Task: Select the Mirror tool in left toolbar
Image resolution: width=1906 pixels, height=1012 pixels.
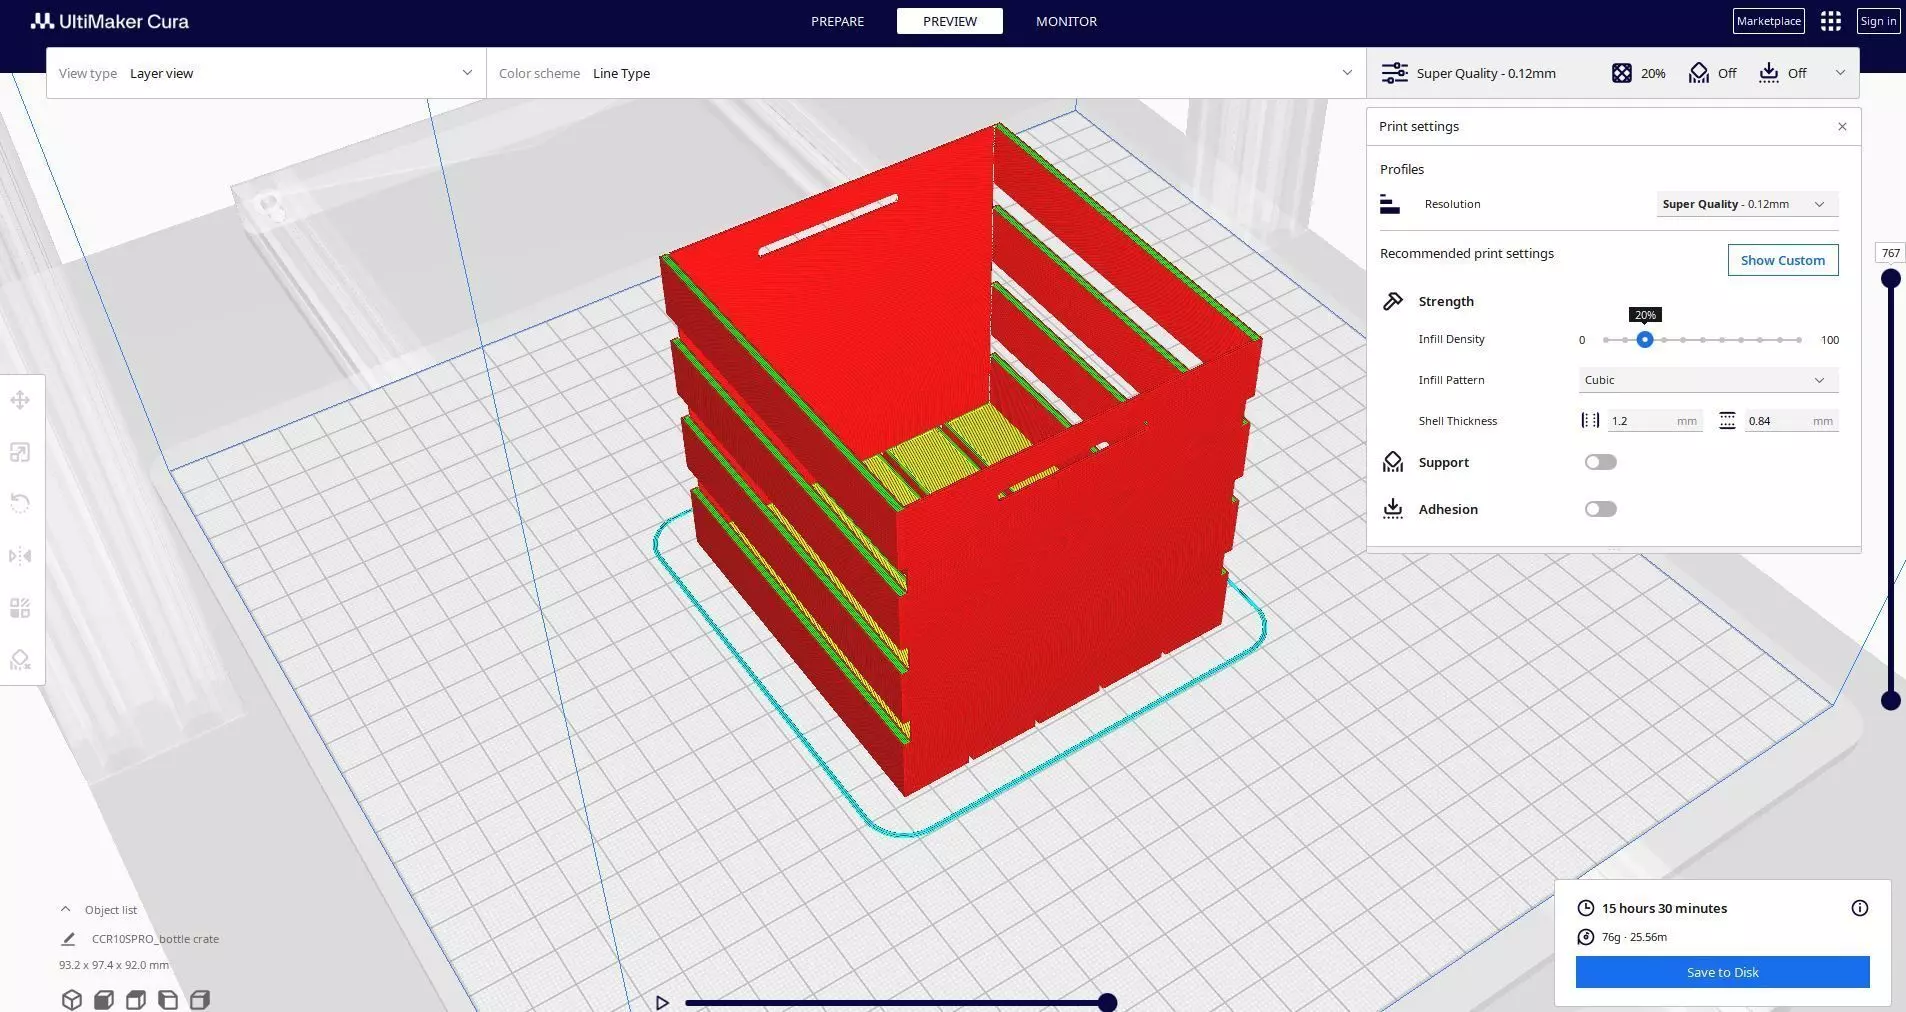Action: click(x=20, y=556)
